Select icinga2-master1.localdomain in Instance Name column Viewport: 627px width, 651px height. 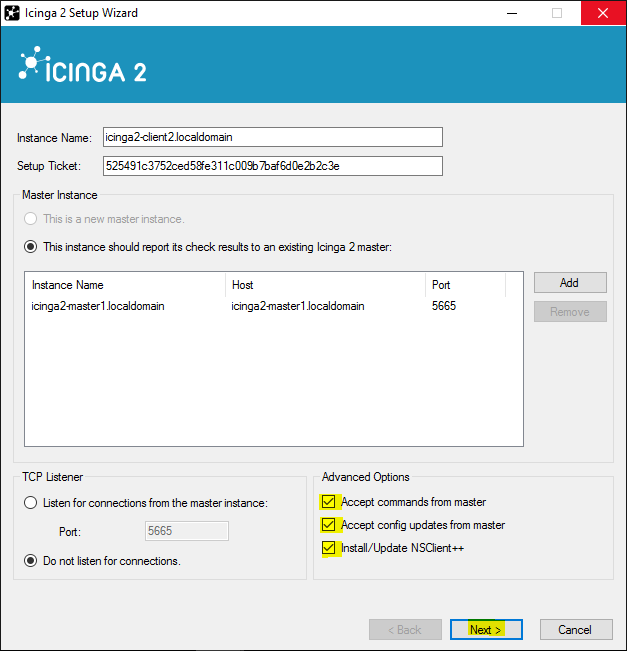pyautogui.click(x=98, y=306)
